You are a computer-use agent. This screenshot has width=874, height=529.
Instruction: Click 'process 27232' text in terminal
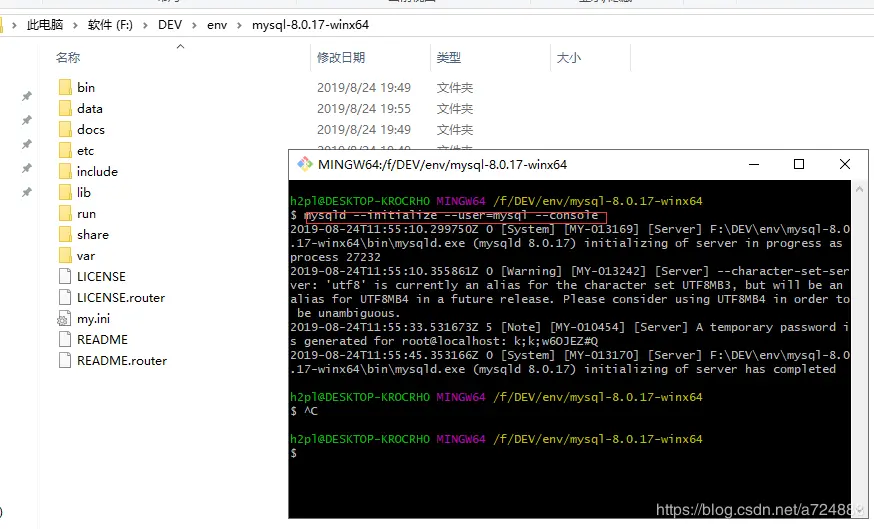point(335,258)
